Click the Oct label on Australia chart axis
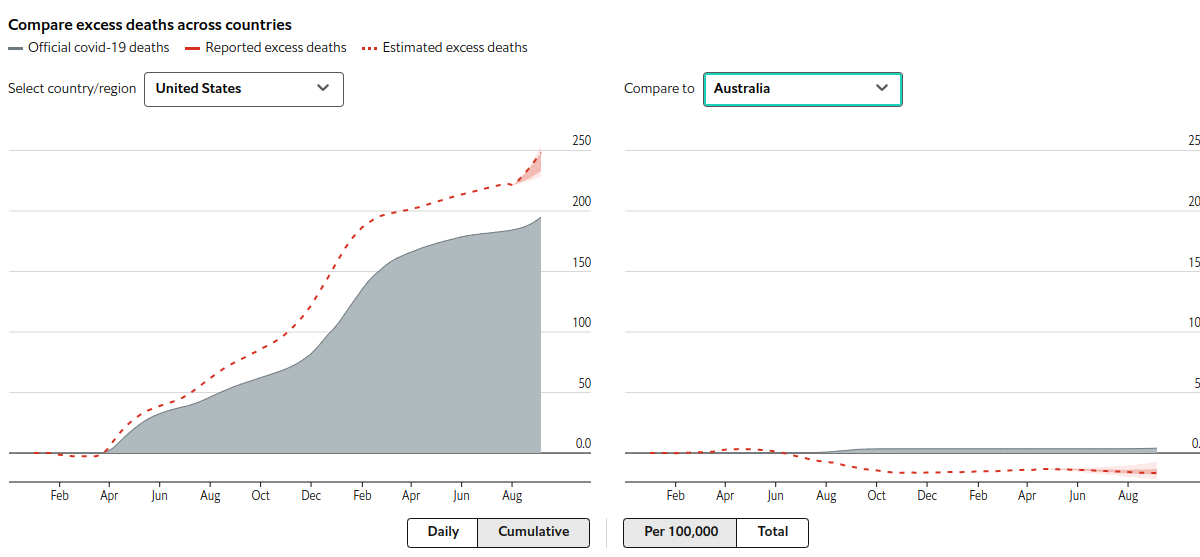The height and width of the screenshot is (557, 1200). click(x=877, y=496)
